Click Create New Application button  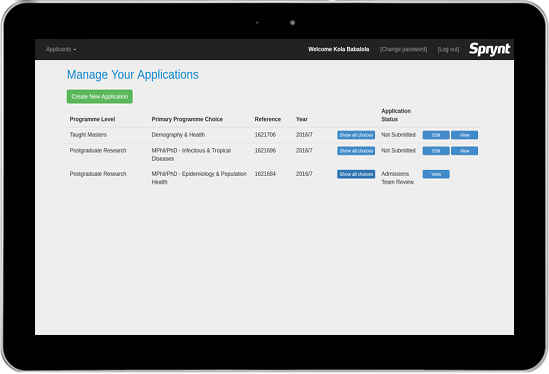(x=100, y=97)
